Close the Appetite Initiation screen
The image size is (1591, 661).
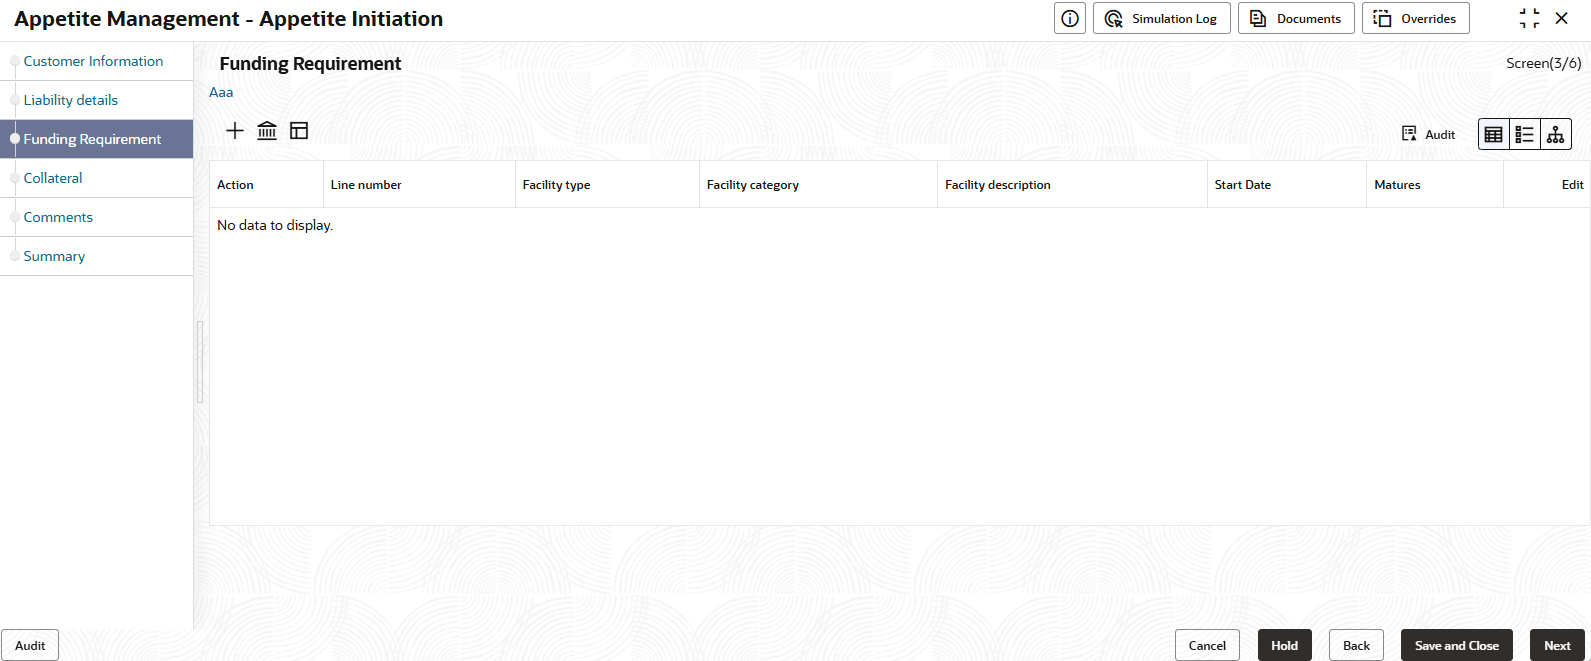pos(1562,18)
